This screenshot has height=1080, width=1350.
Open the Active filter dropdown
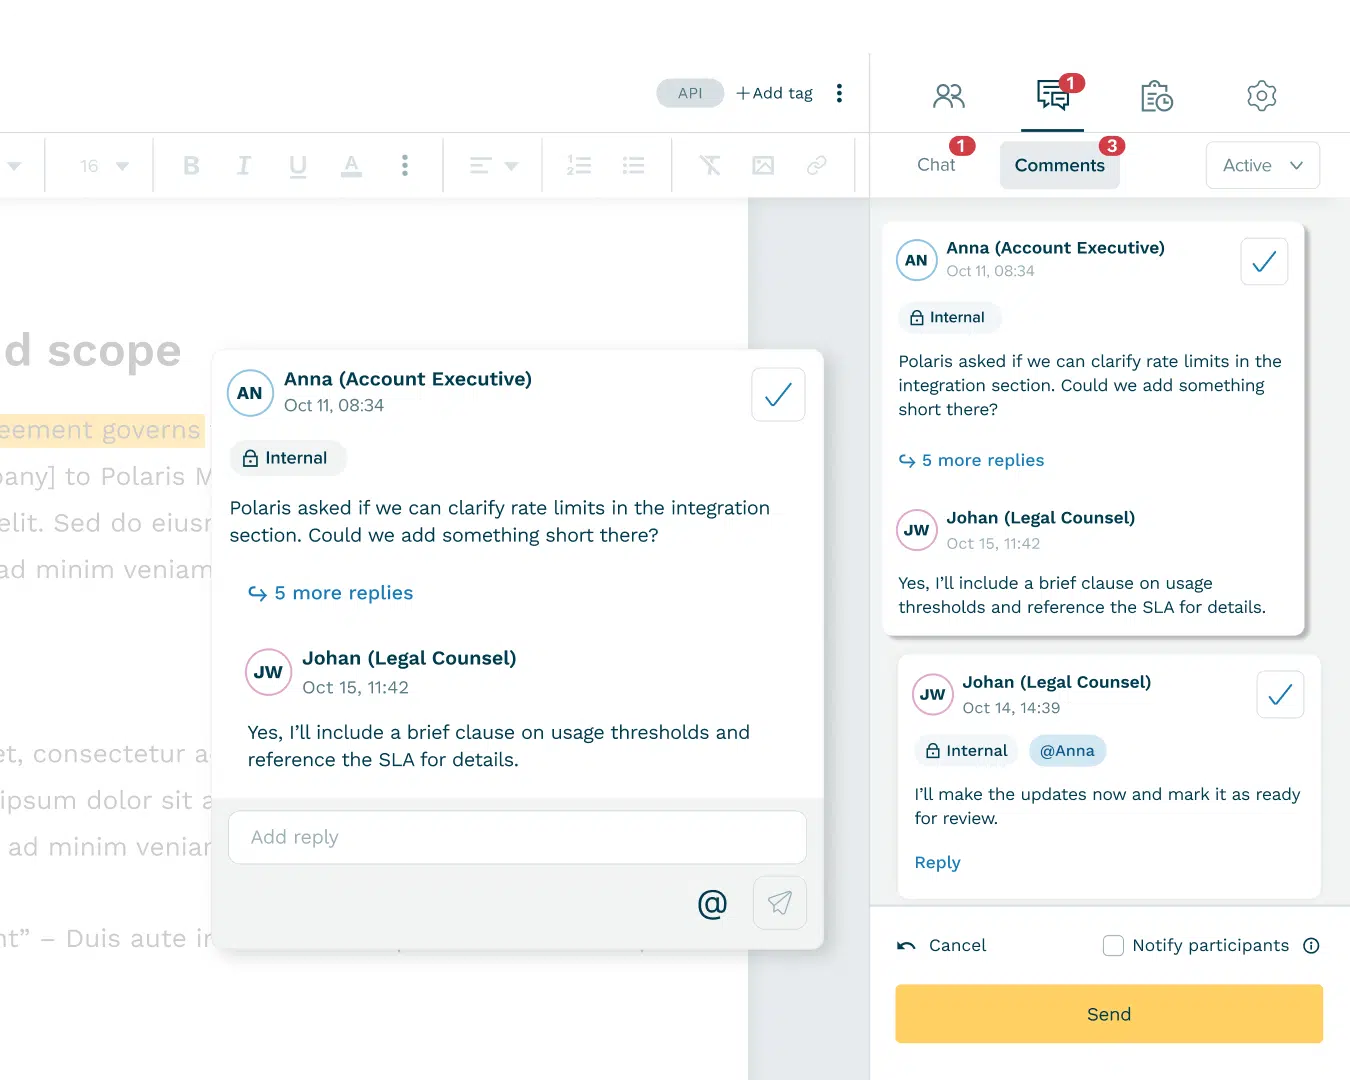[x=1262, y=166]
